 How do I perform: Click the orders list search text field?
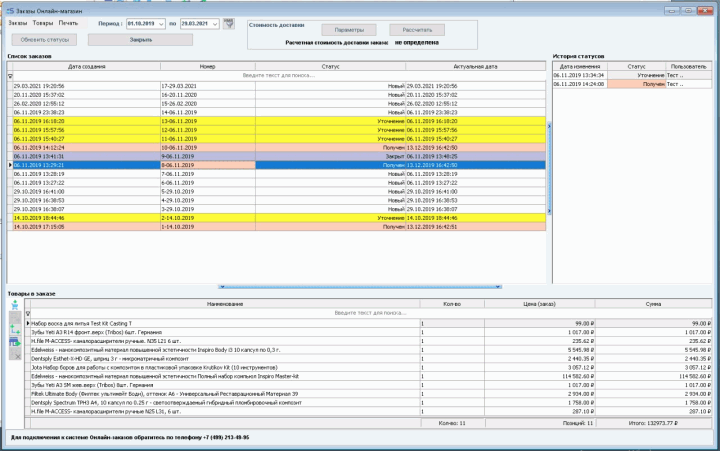[280, 75]
